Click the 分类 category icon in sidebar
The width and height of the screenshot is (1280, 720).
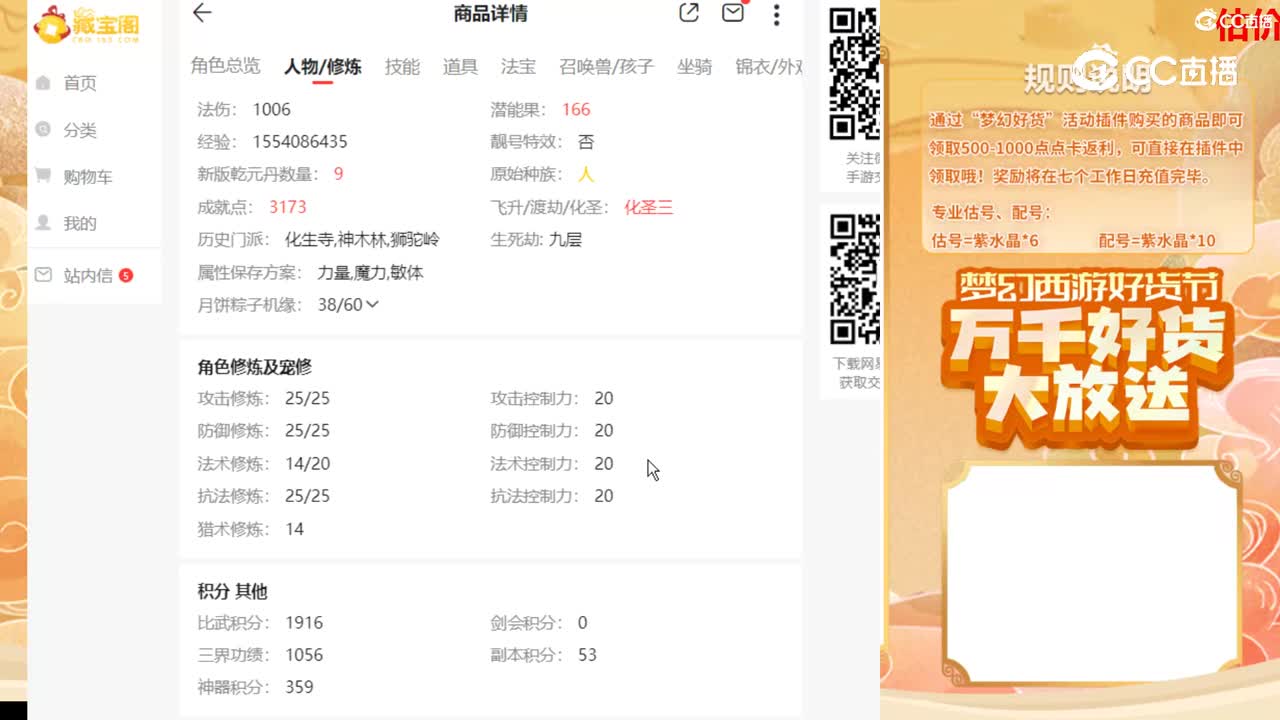[x=43, y=129]
